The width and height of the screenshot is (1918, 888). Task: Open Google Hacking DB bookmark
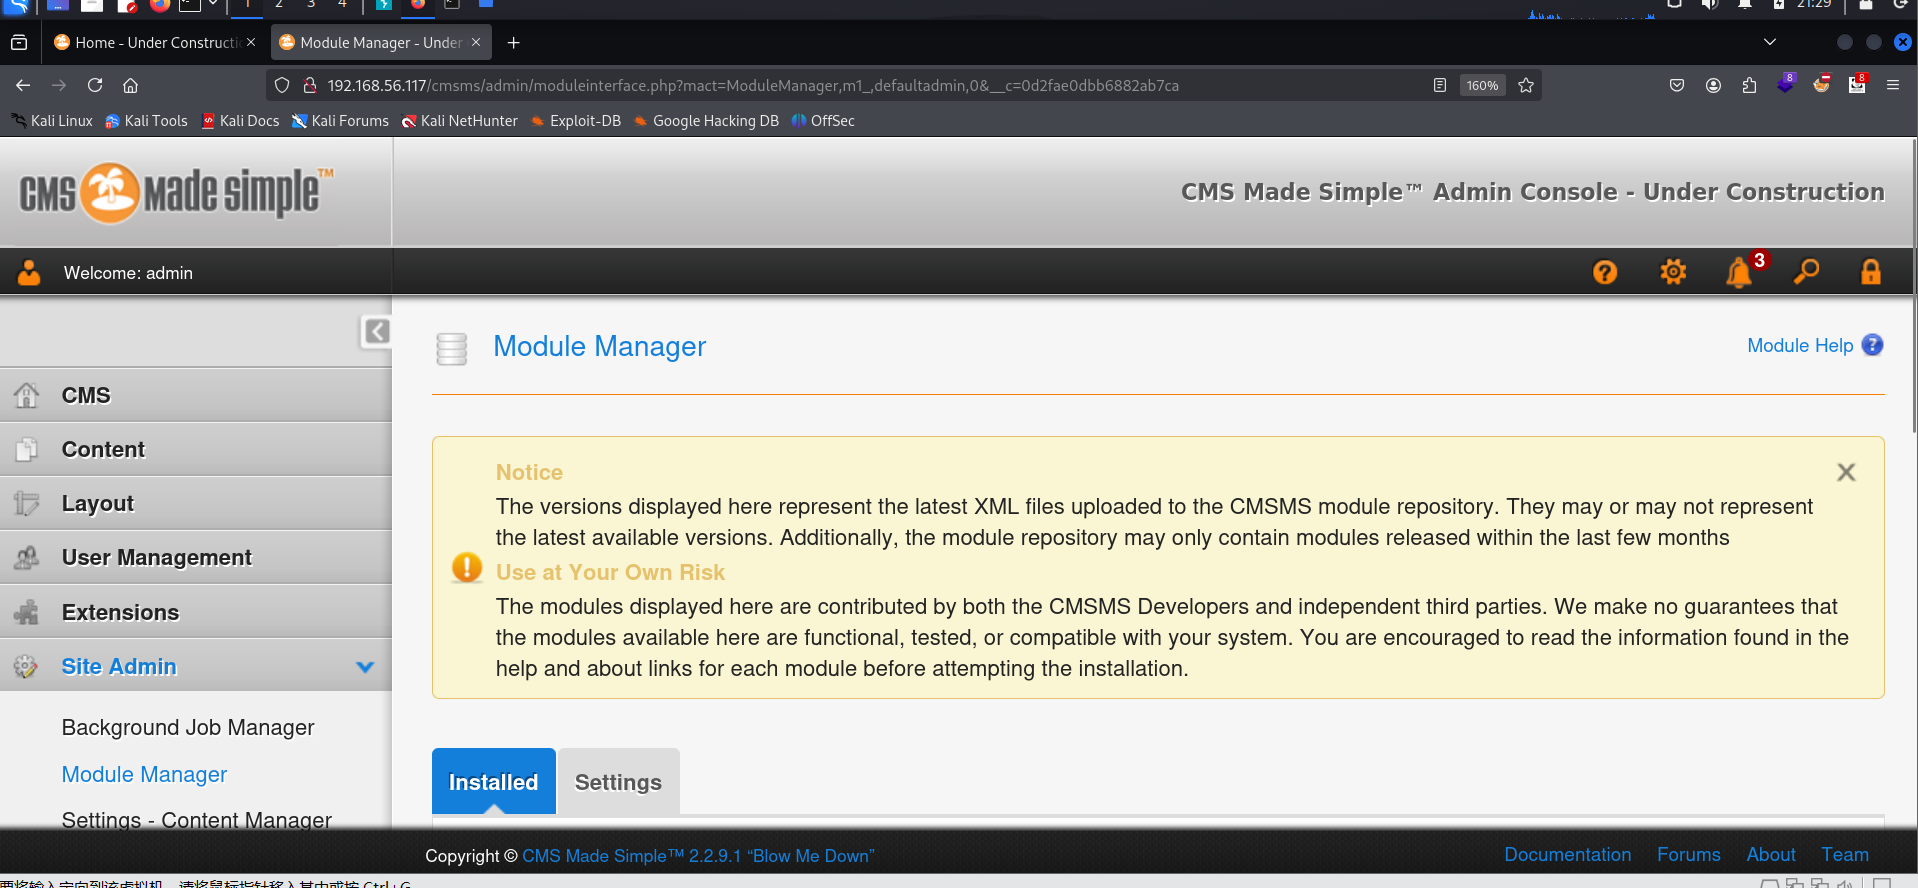pos(707,121)
